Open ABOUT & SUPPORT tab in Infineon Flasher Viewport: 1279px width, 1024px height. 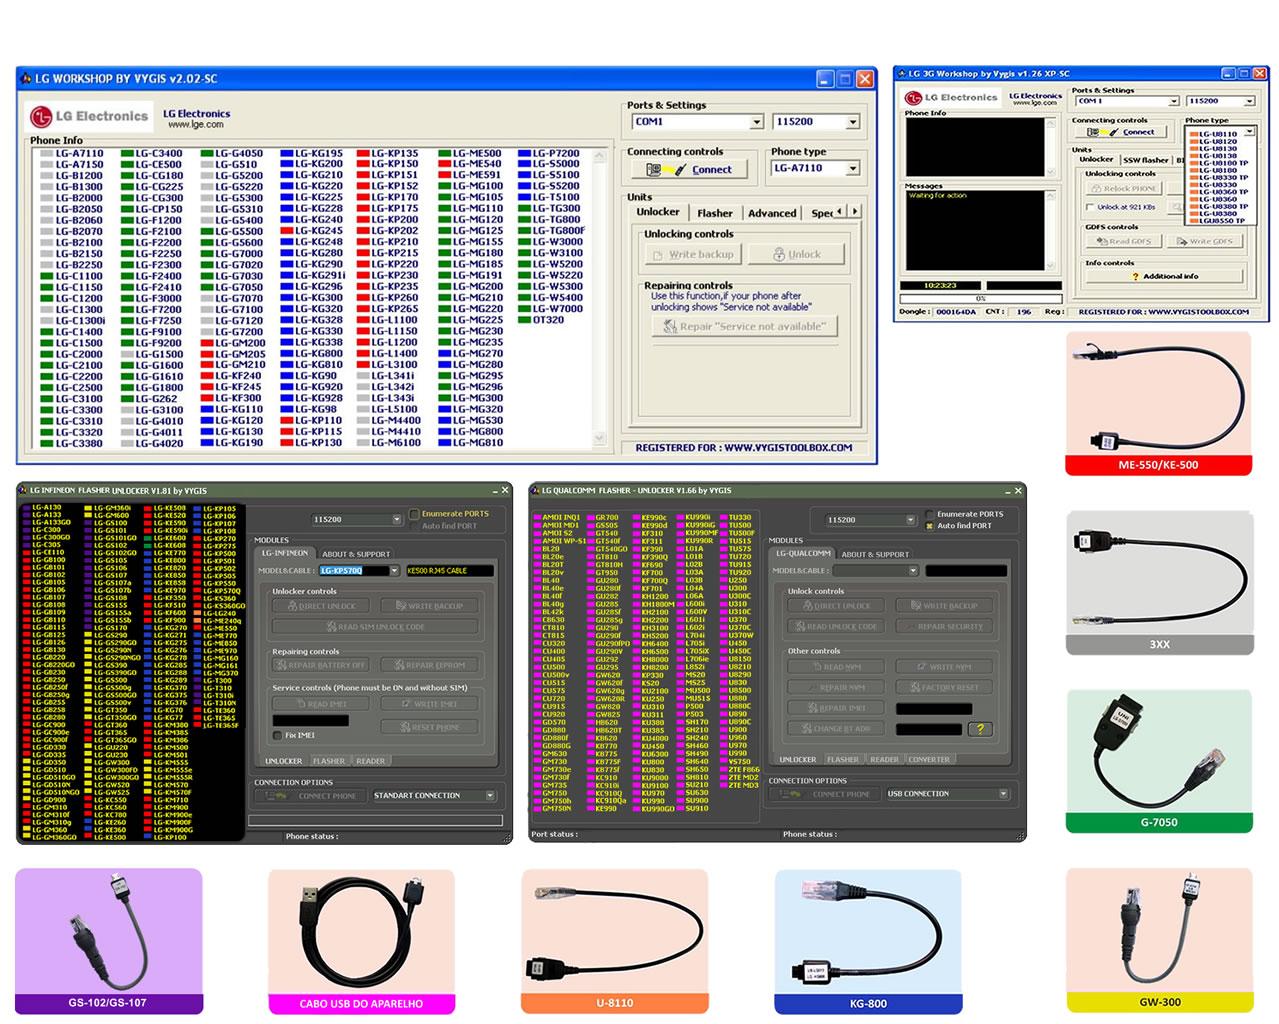[x=356, y=554]
